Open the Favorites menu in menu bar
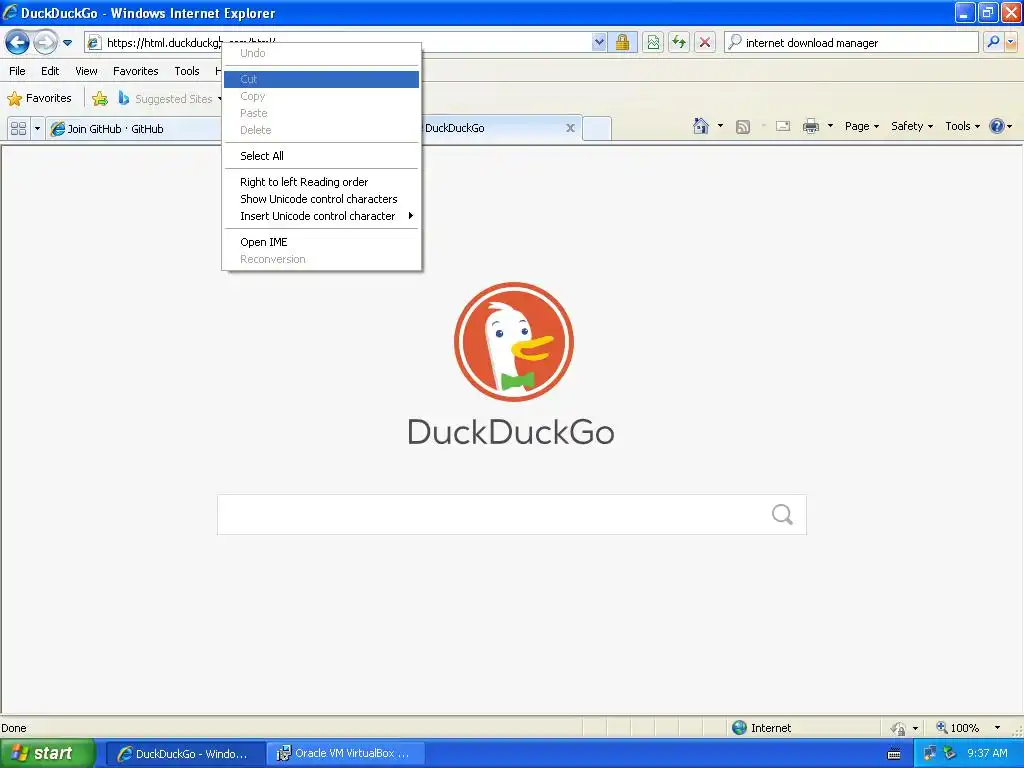The image size is (1024, 768). click(x=136, y=71)
